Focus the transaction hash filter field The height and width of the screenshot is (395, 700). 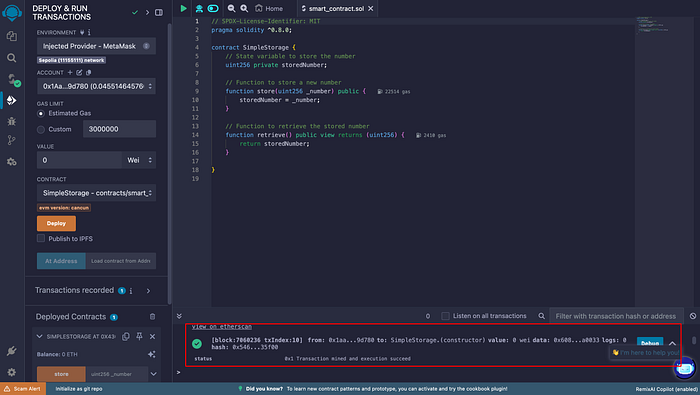click(x=616, y=316)
